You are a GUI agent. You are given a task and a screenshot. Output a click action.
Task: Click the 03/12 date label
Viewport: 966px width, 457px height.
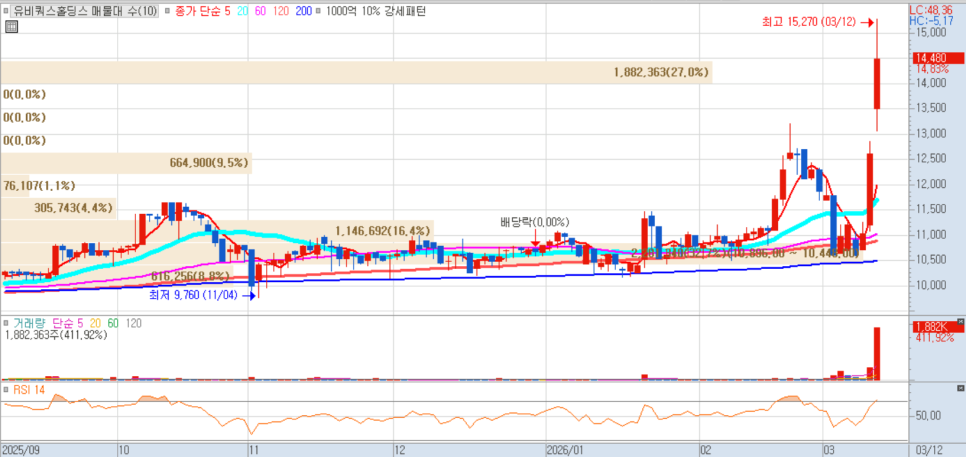[x=928, y=449]
